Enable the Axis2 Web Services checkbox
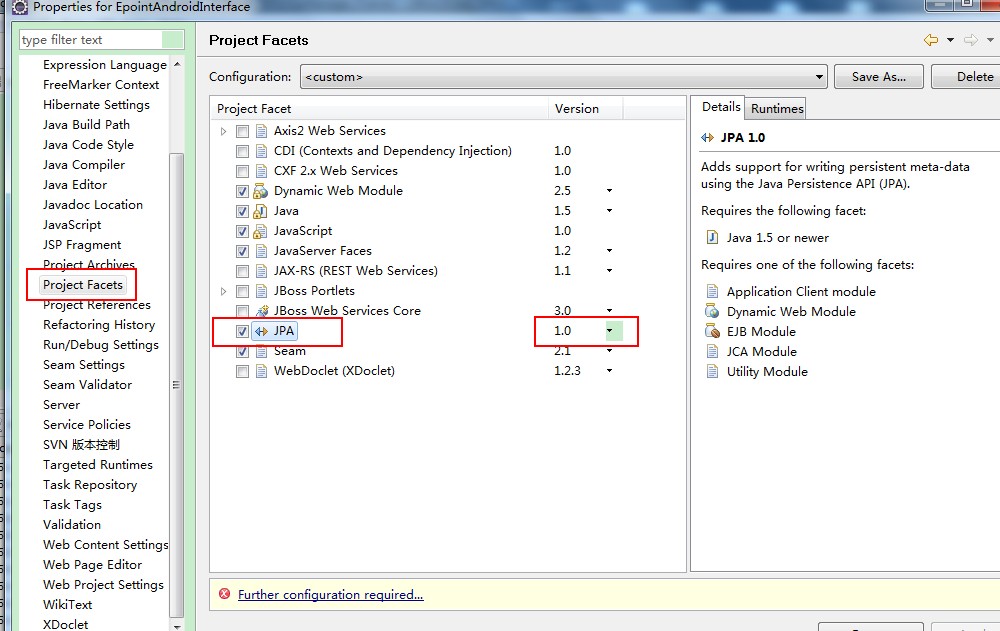 242,131
